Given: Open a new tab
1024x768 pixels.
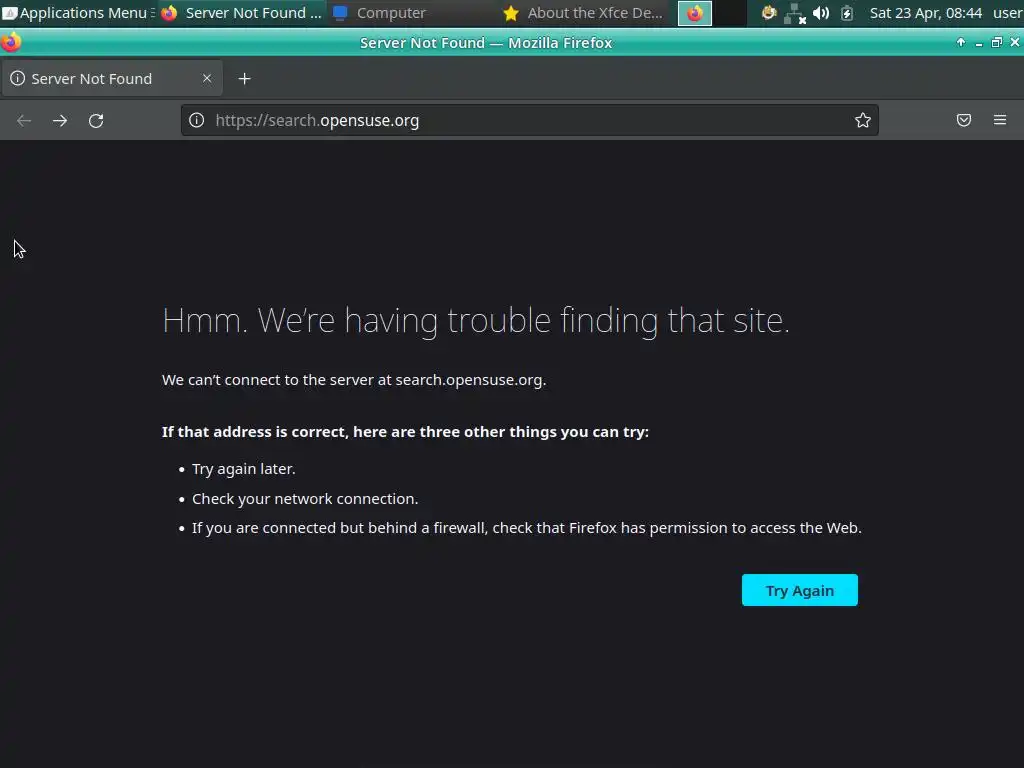Looking at the screenshot, I should point(244,78).
